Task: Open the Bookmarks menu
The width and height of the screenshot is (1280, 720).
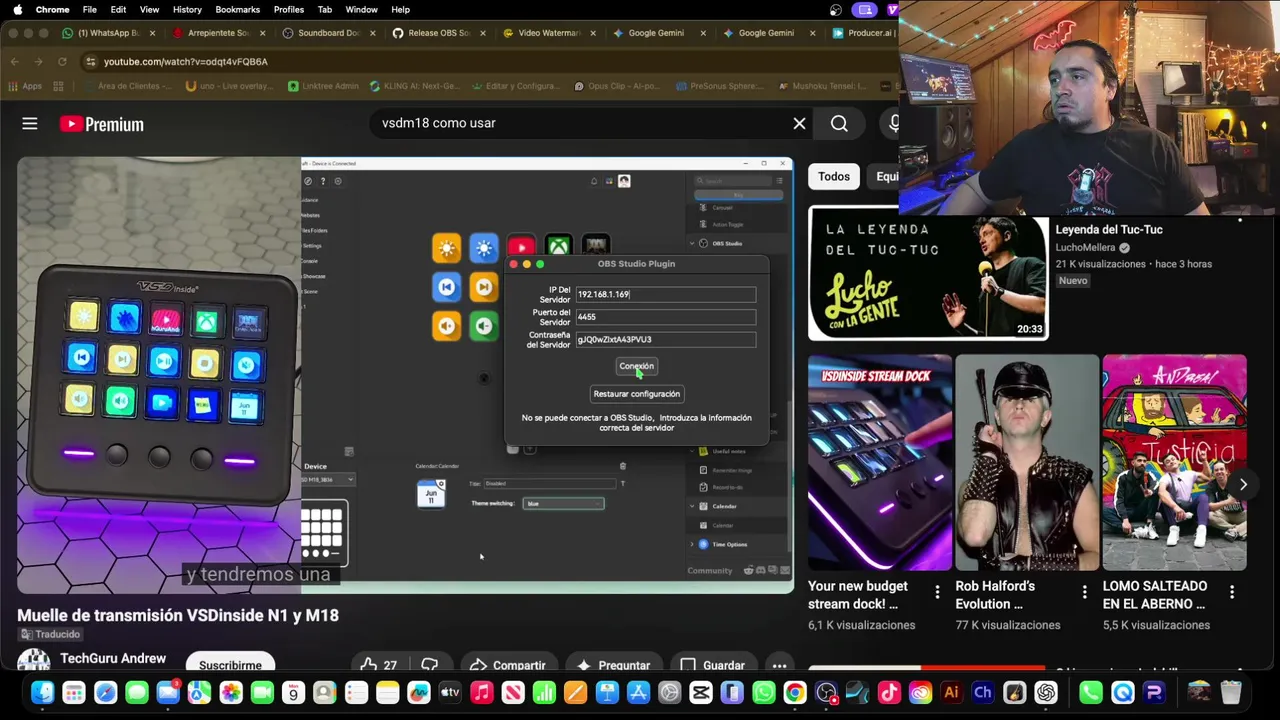Action: coord(237,9)
